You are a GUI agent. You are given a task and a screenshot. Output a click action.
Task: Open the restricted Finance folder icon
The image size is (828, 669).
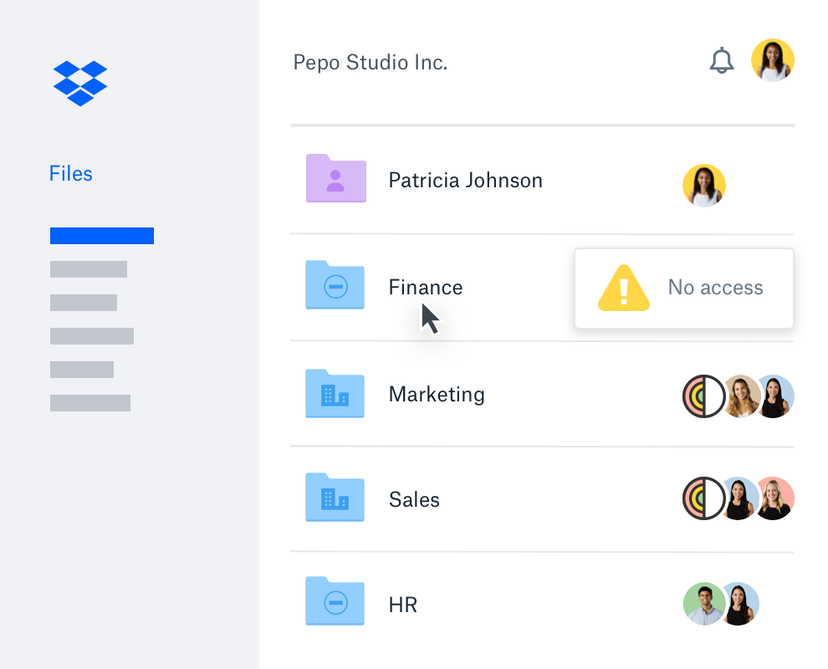335,286
